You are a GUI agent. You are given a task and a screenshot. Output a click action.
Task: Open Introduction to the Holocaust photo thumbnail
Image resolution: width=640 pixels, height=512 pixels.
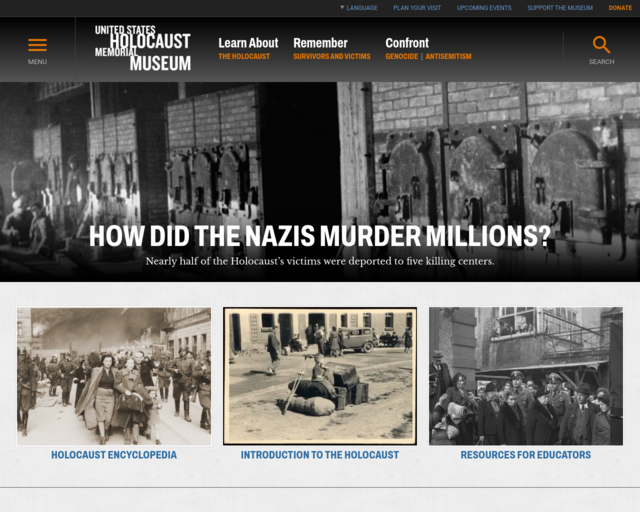[x=320, y=376]
